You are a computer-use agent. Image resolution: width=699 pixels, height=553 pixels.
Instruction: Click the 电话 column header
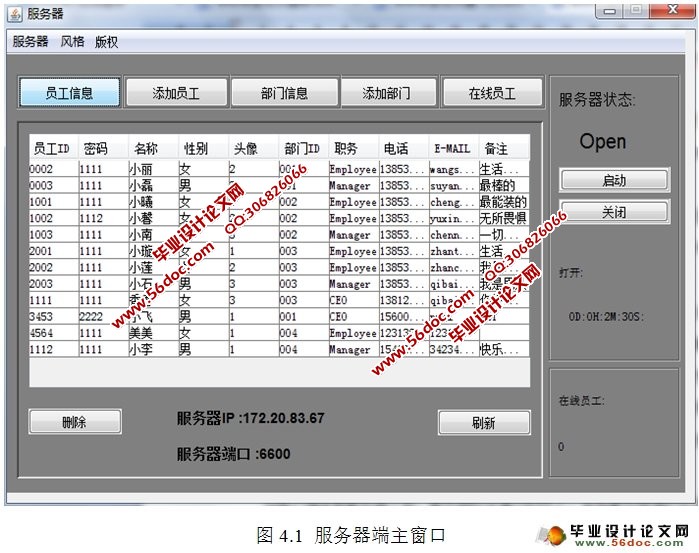point(403,149)
